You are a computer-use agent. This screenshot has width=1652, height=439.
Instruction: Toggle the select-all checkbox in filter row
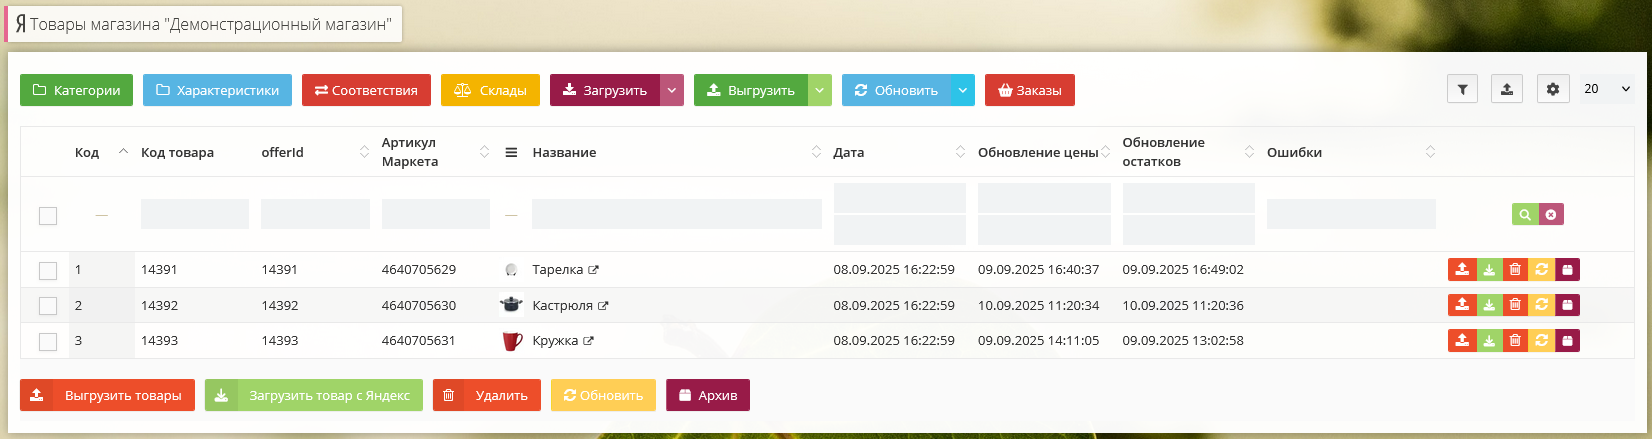coord(48,216)
